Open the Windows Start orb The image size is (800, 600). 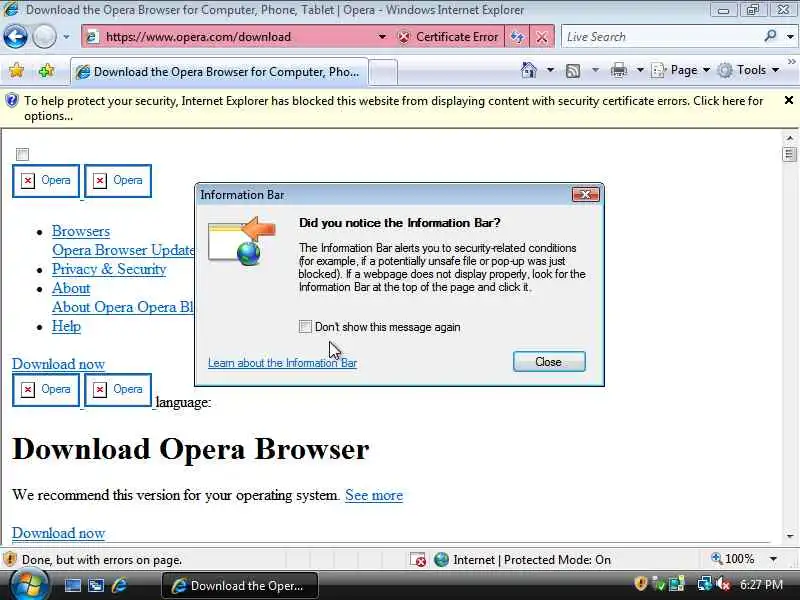(x=29, y=585)
